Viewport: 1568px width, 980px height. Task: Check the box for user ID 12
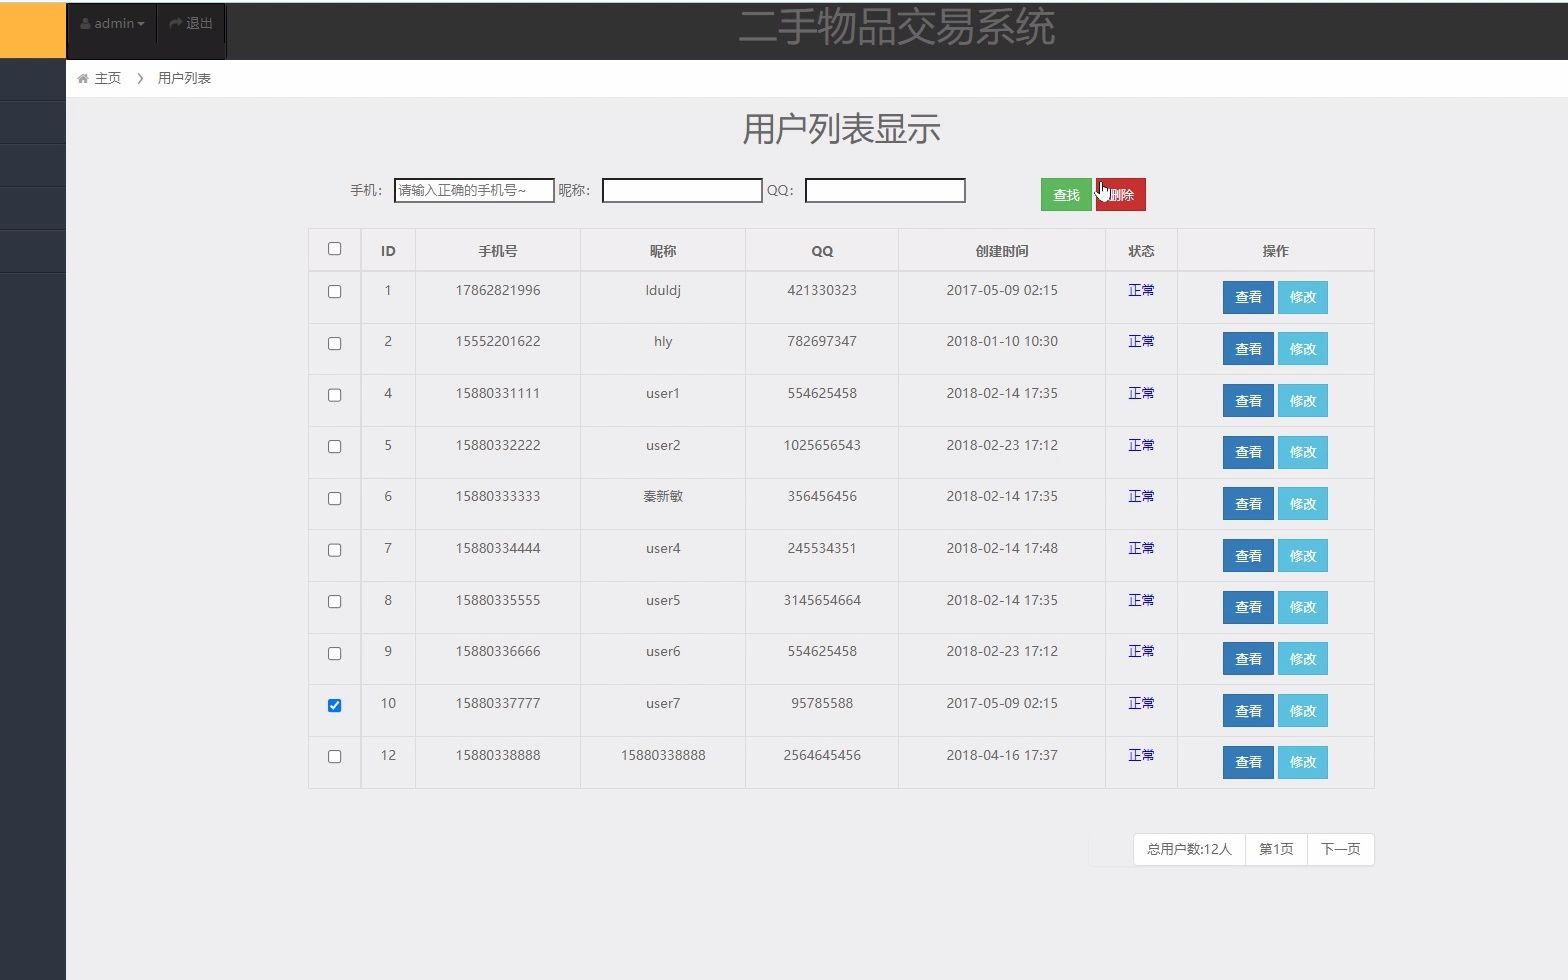334,757
